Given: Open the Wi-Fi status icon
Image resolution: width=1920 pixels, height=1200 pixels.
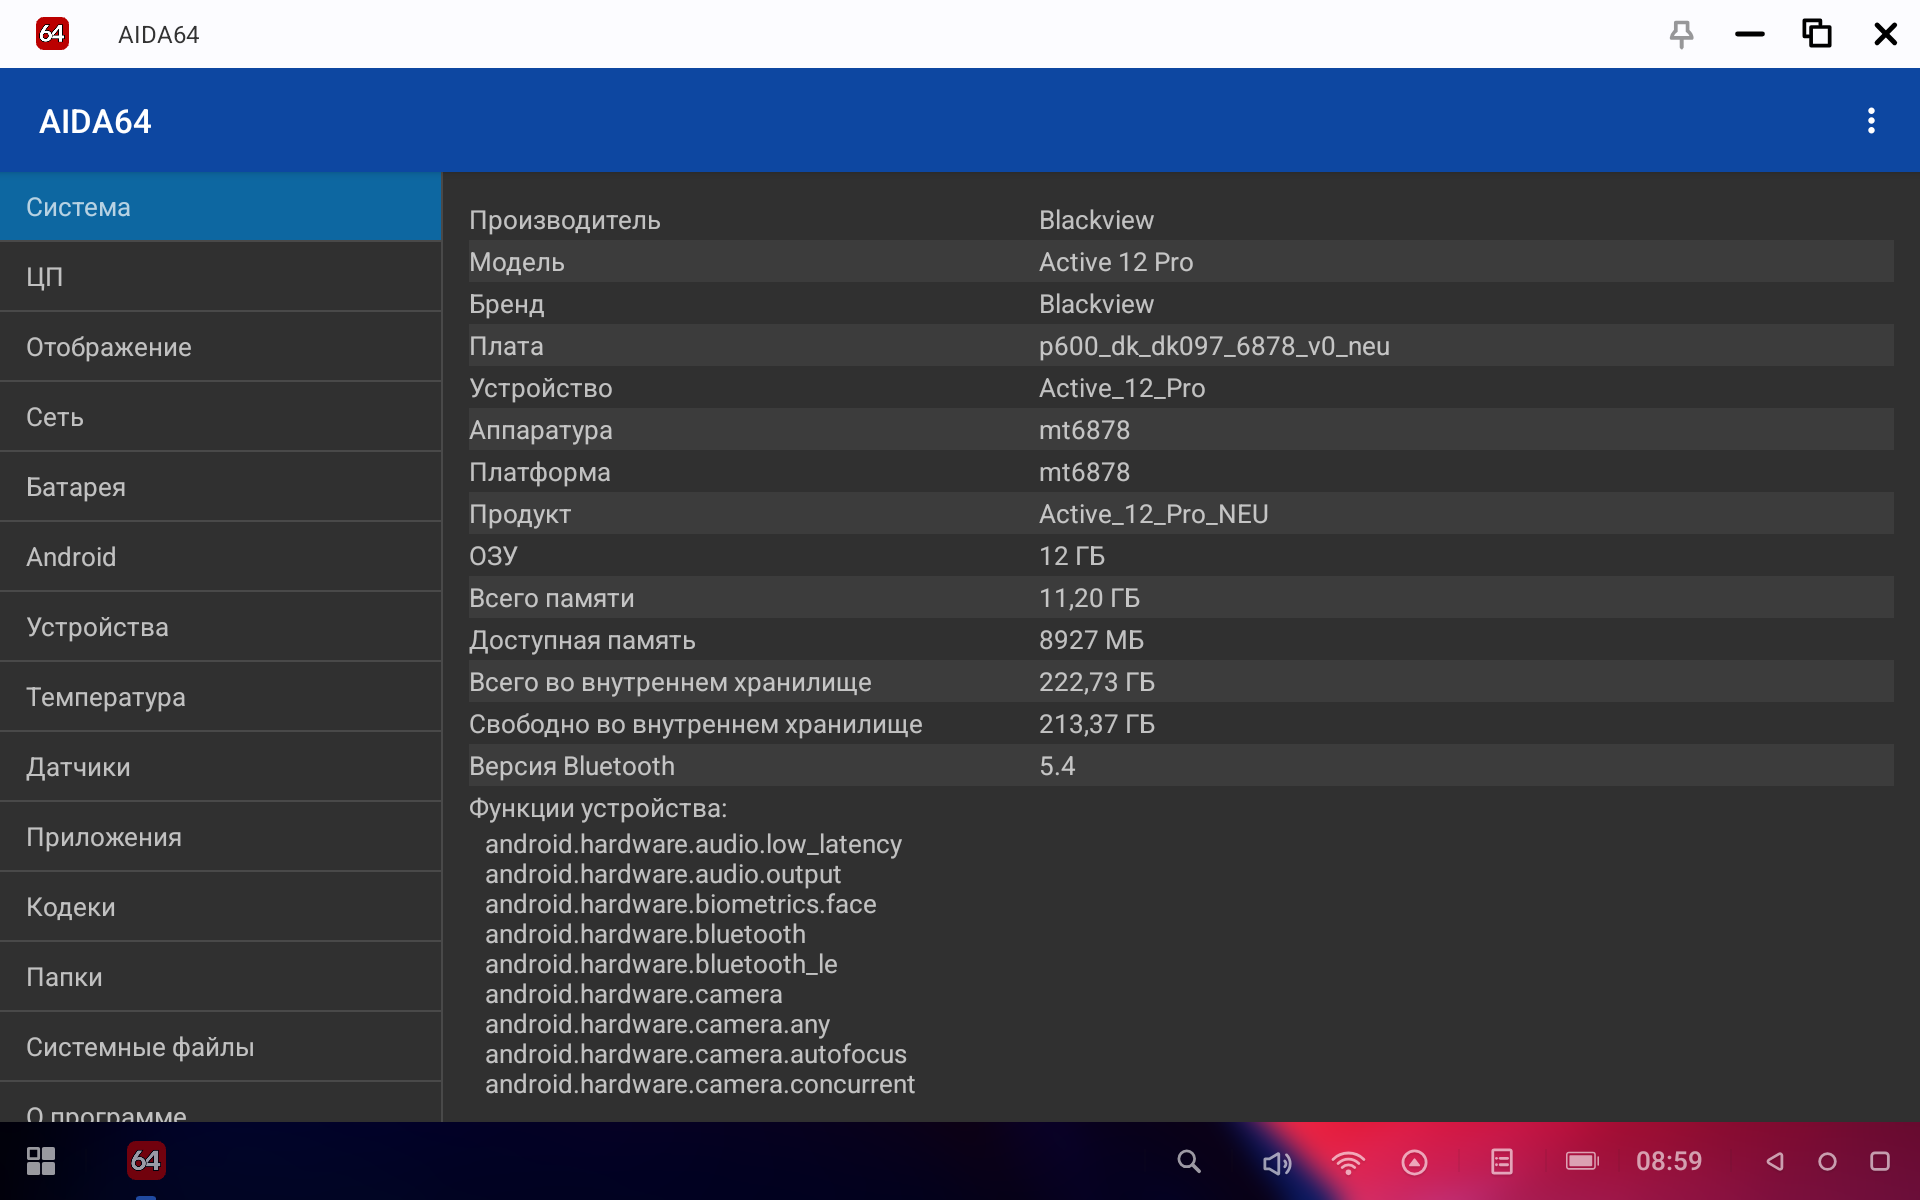Looking at the screenshot, I should 1347,1162.
